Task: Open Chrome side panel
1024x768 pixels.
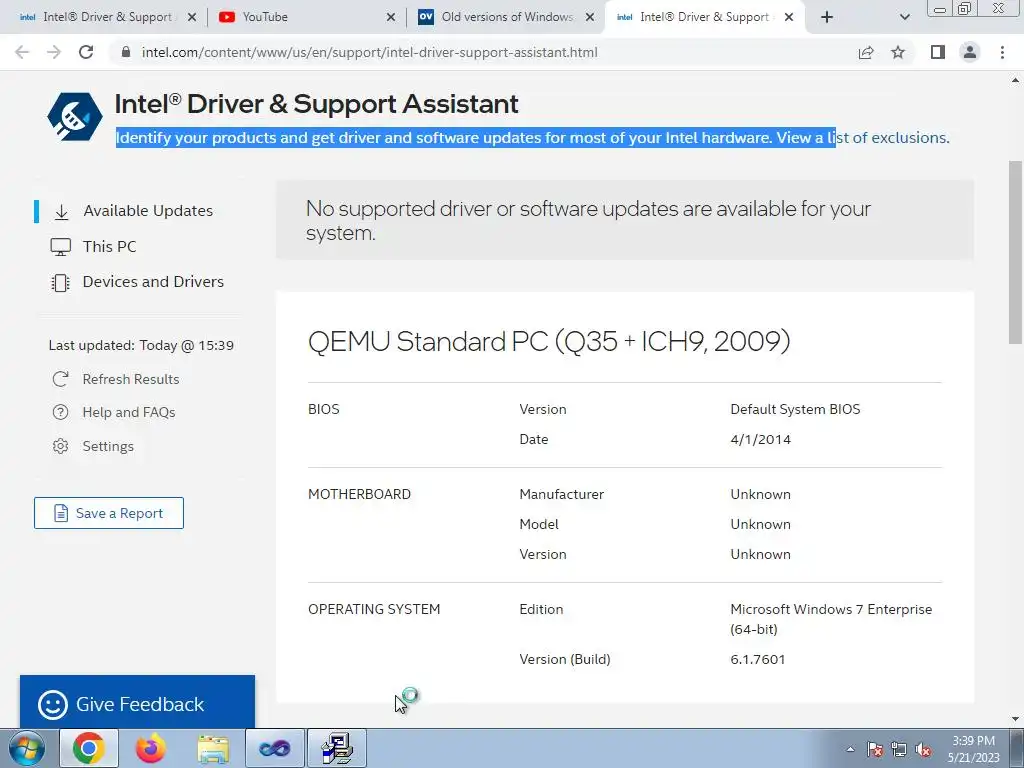Action: 938,52
